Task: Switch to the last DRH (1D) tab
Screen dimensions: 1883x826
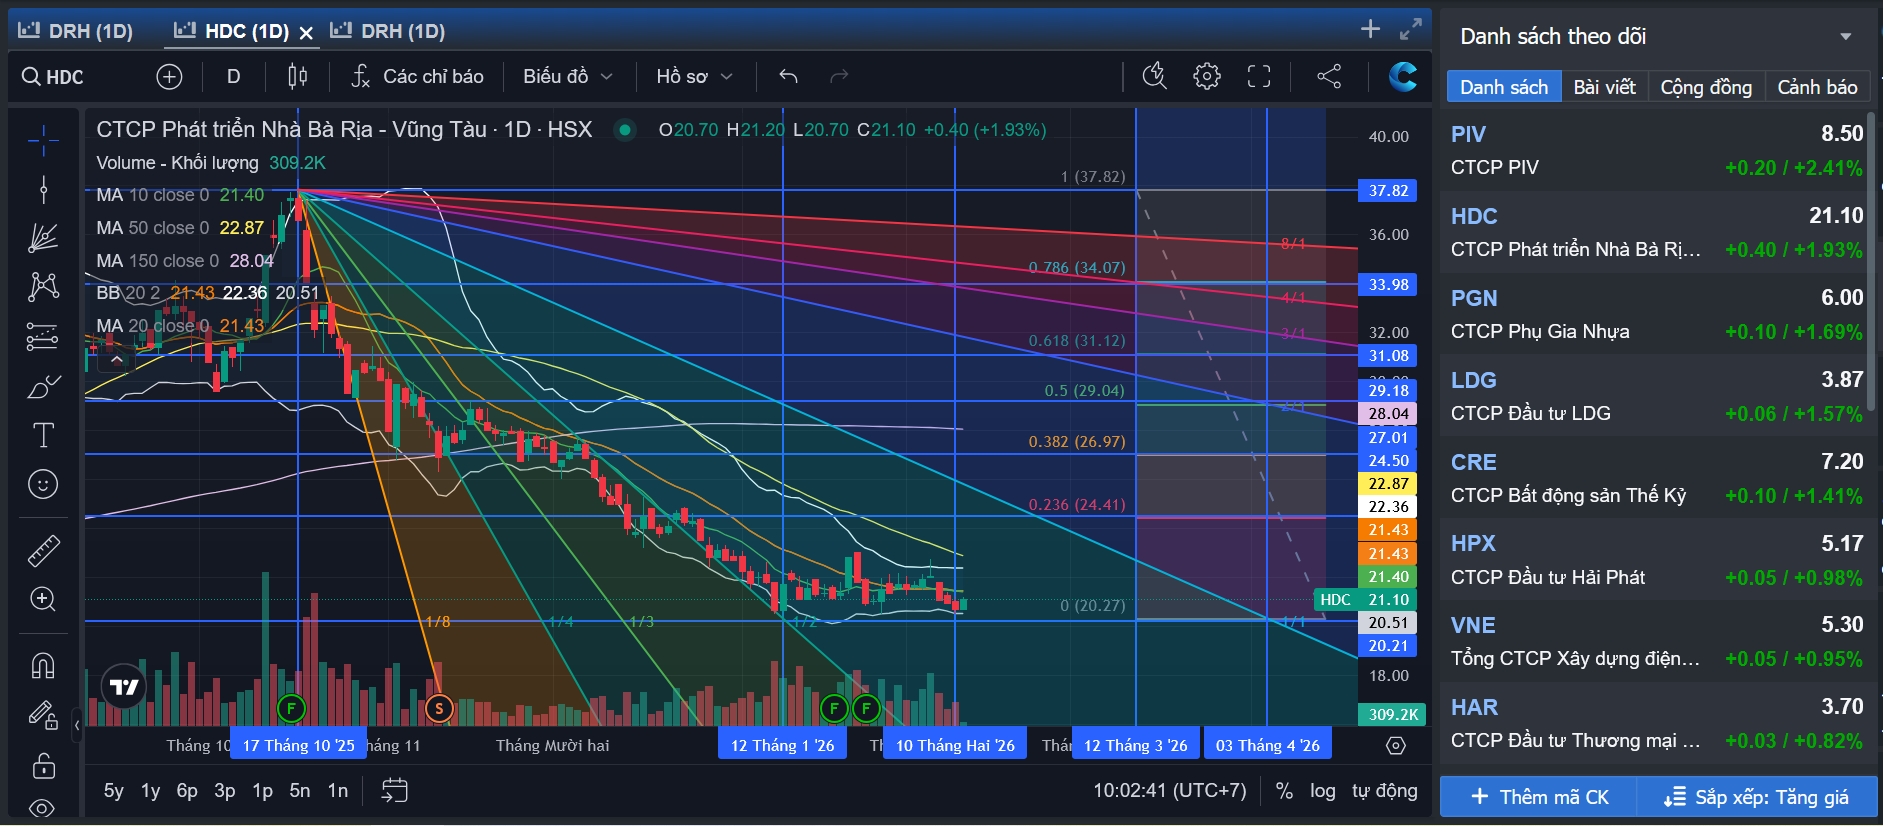Action: coord(388,31)
